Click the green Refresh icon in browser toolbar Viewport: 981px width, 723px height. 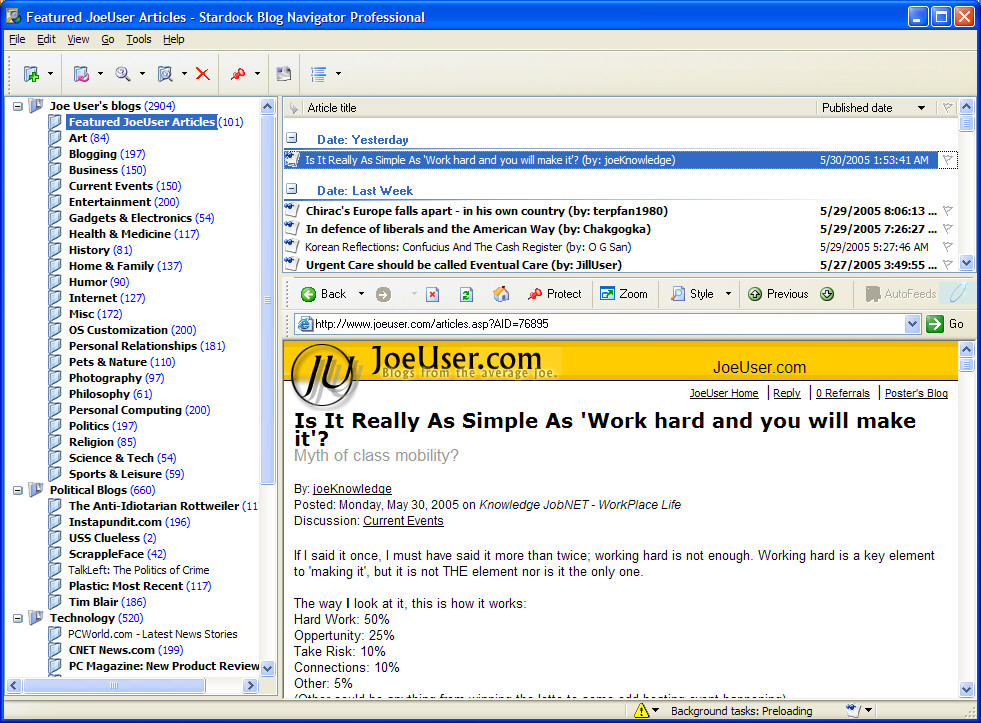[466, 294]
